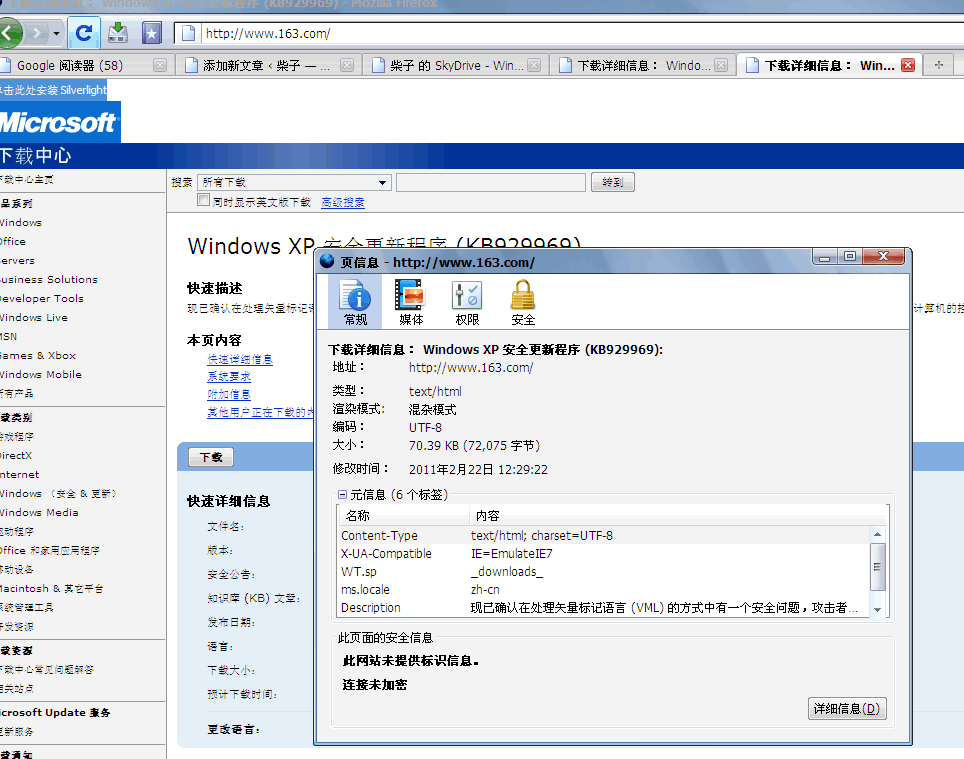Screen dimensions: 964x759
Task: Close the active 下载详细信息 tab with red X
Action: 907,65
